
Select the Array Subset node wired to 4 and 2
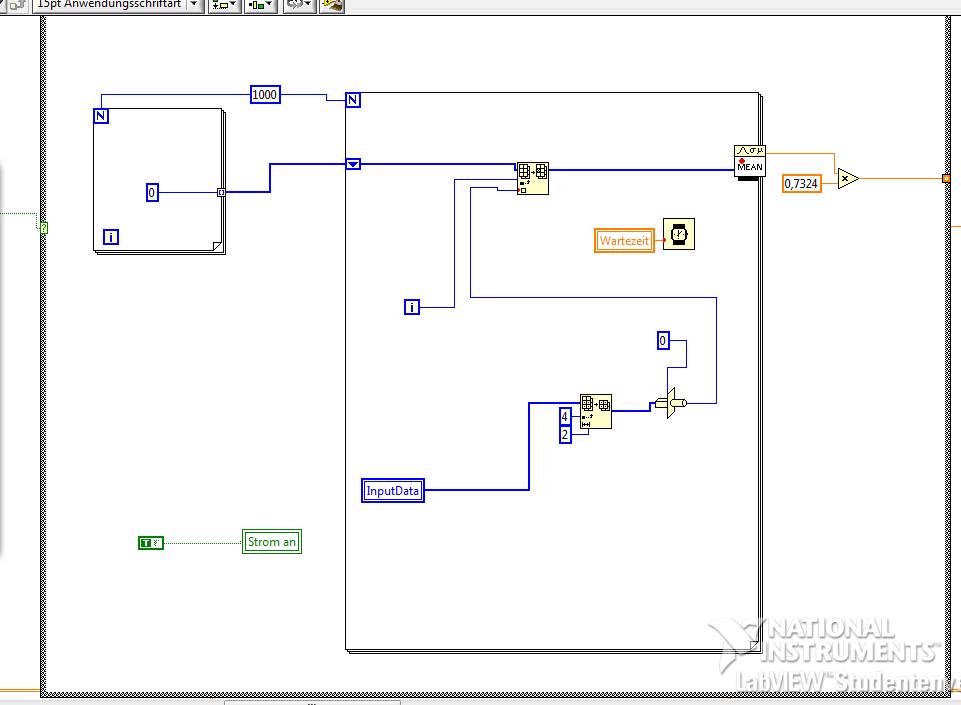(x=596, y=411)
